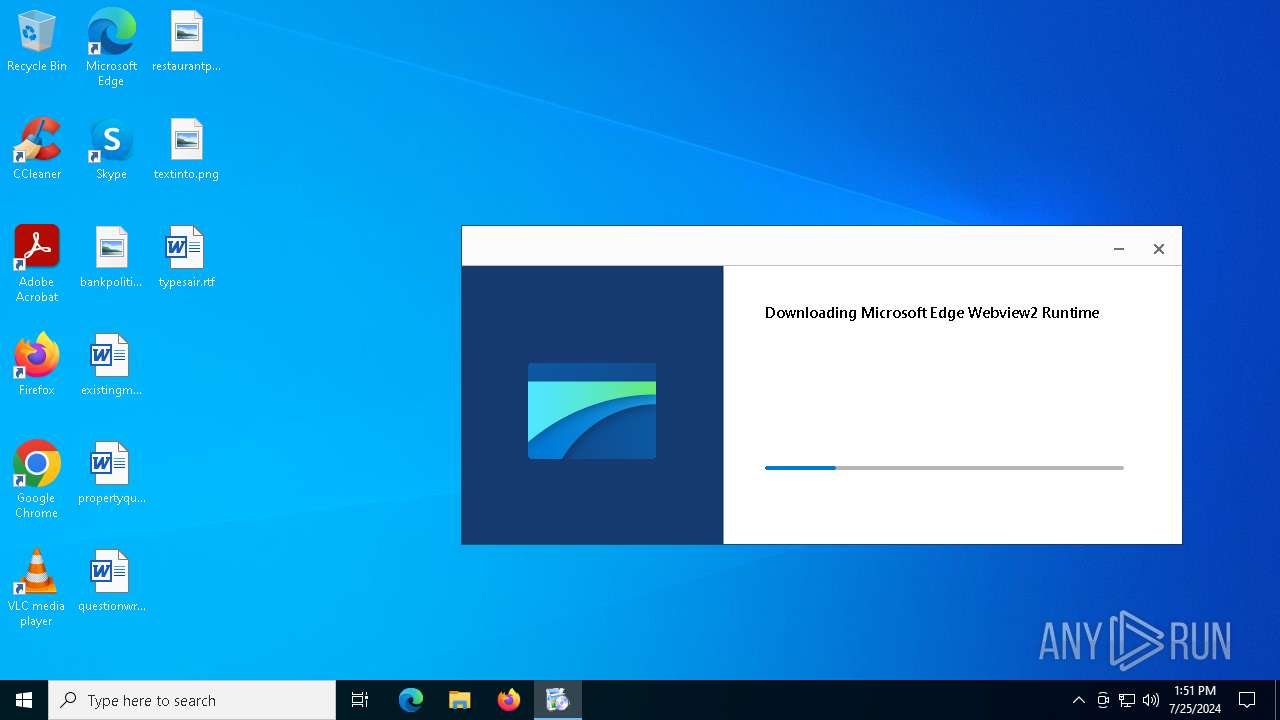The width and height of the screenshot is (1280, 720).
Task: Open Task View from the taskbar
Action: click(x=360, y=700)
